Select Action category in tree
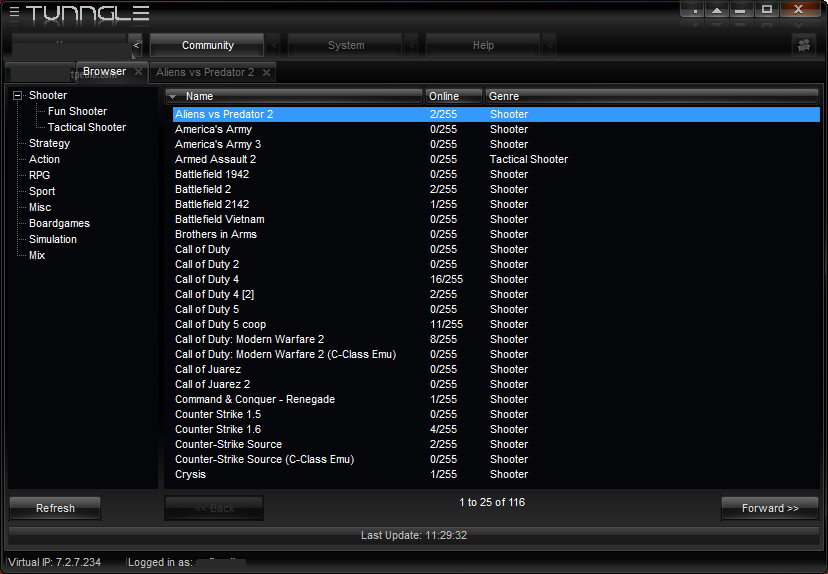This screenshot has width=828, height=574. 44,159
